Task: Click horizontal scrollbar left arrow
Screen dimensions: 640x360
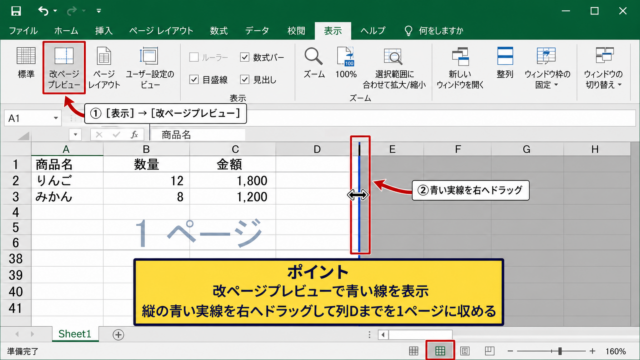Action: [x=383, y=335]
